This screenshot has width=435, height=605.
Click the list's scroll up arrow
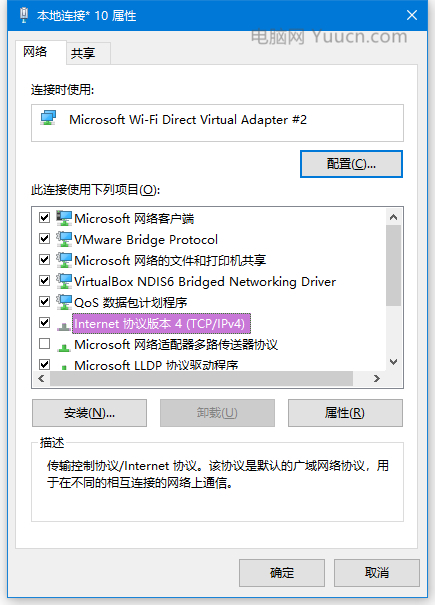[393, 217]
